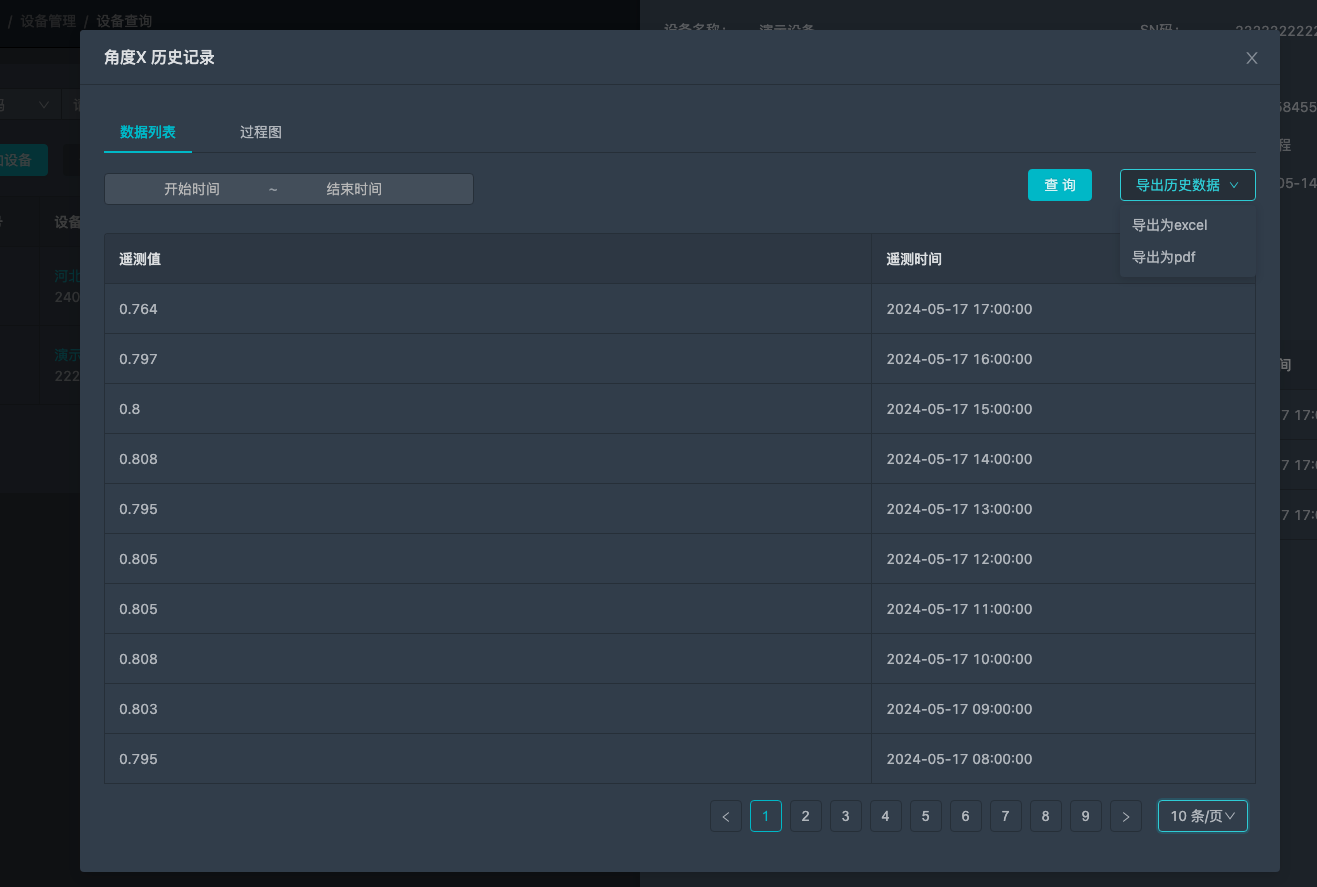Open the 10 条/页 page size selector
This screenshot has height=887, width=1317.
click(x=1202, y=816)
